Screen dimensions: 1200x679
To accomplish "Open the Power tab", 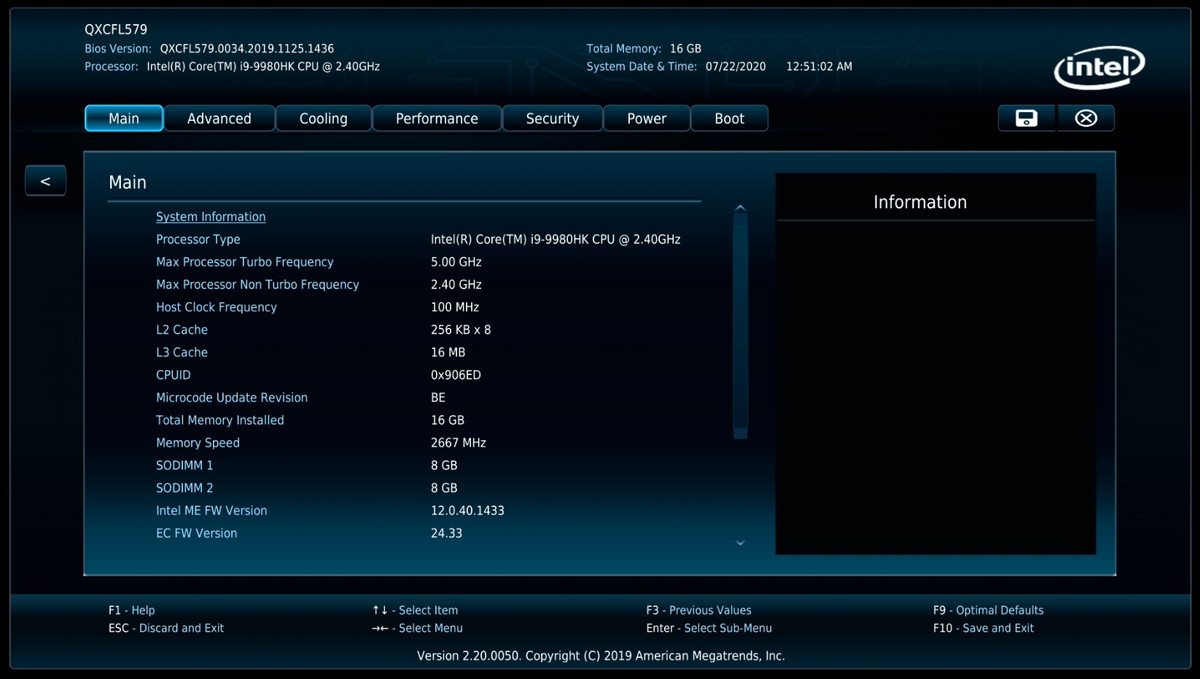I will pyautogui.click(x=647, y=118).
